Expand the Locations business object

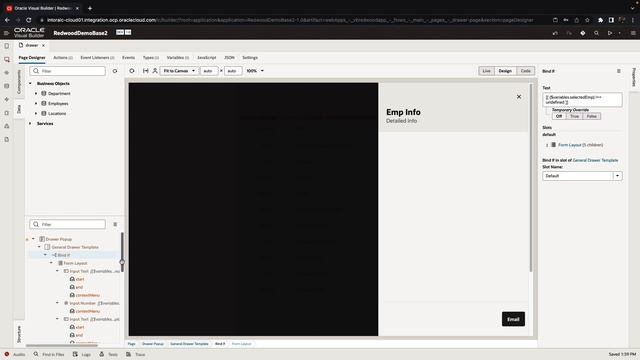(x=36, y=113)
